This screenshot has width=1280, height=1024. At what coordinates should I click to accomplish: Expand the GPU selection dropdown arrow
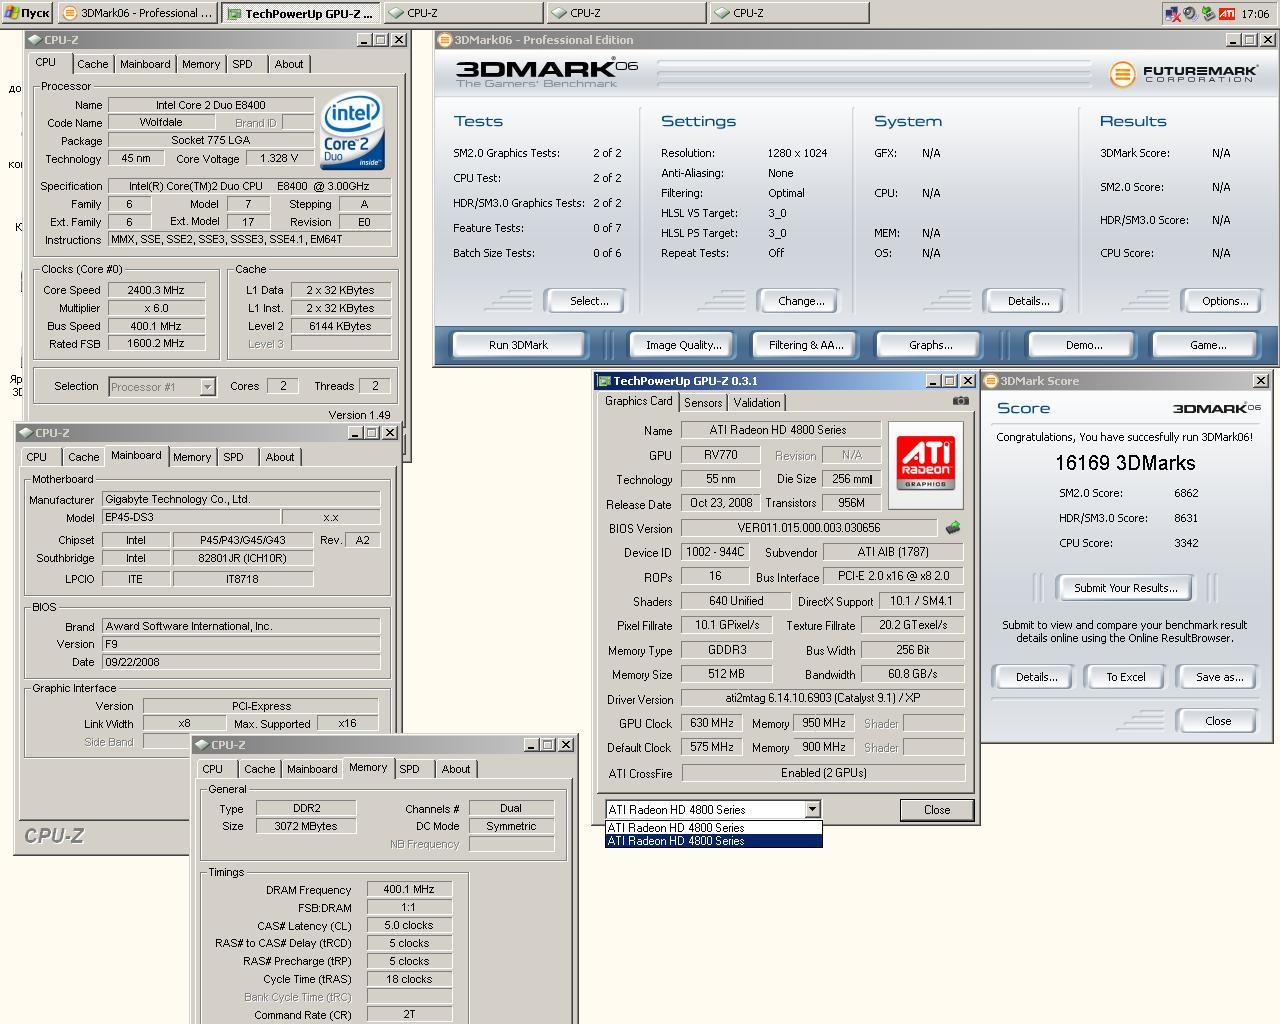pyautogui.click(x=812, y=810)
